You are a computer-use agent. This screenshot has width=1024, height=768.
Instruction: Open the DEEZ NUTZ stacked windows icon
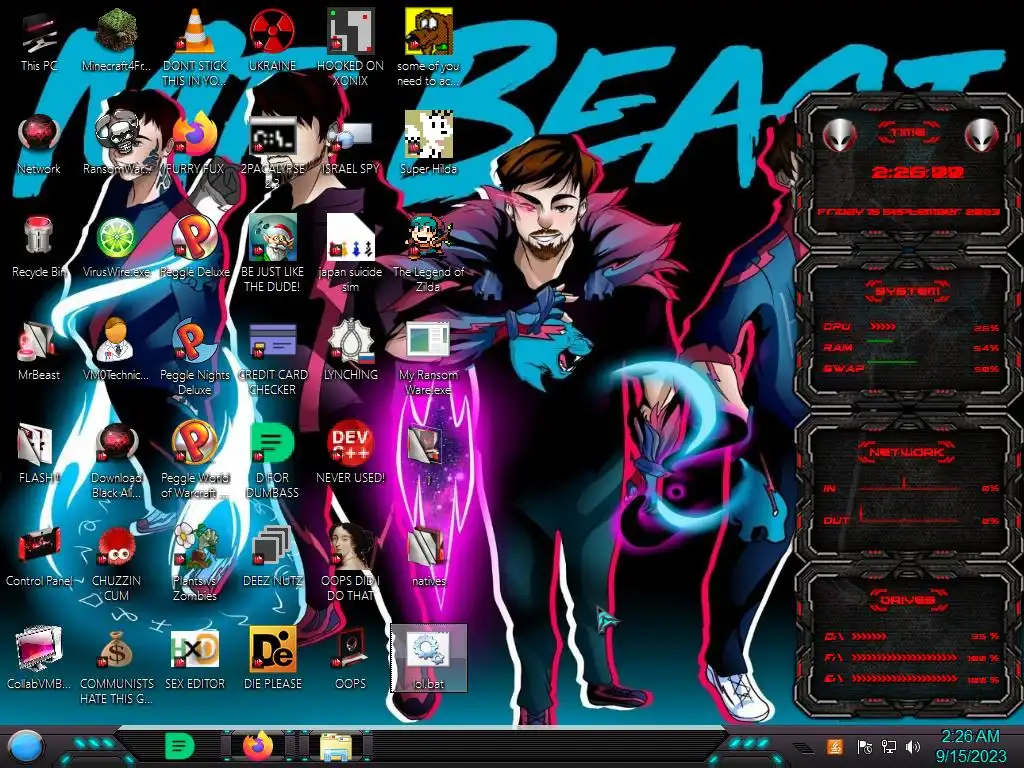272,555
